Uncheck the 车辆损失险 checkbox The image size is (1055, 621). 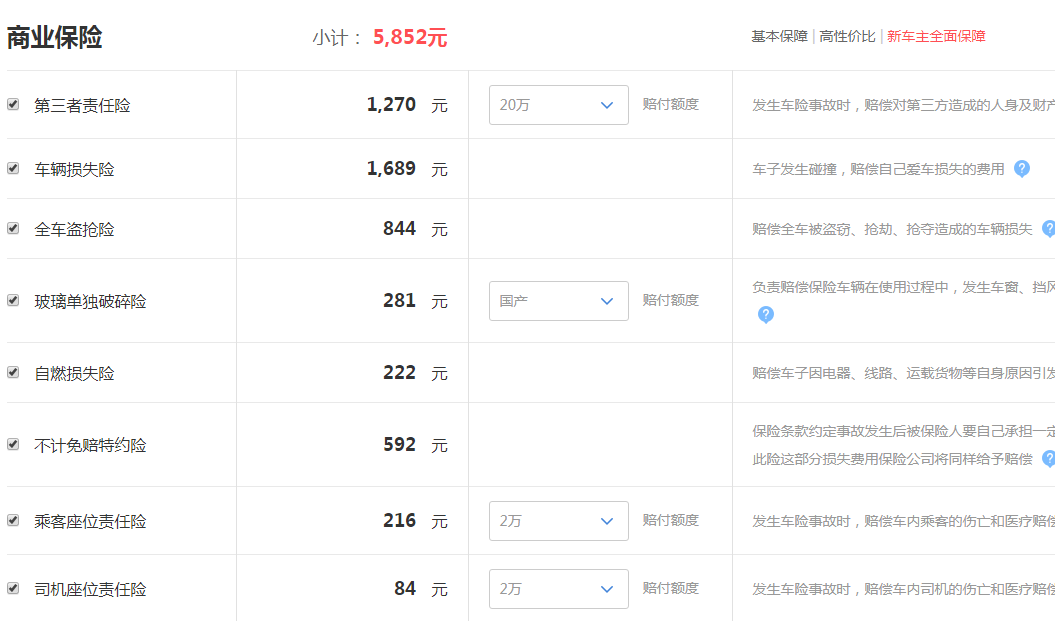coord(13,168)
